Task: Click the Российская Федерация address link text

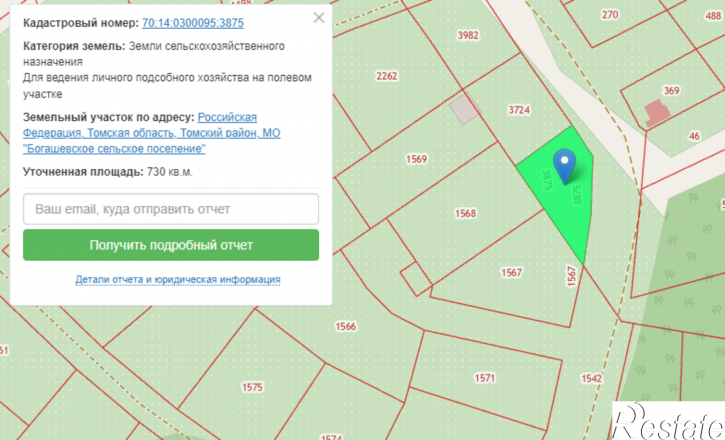Action: click(140, 125)
